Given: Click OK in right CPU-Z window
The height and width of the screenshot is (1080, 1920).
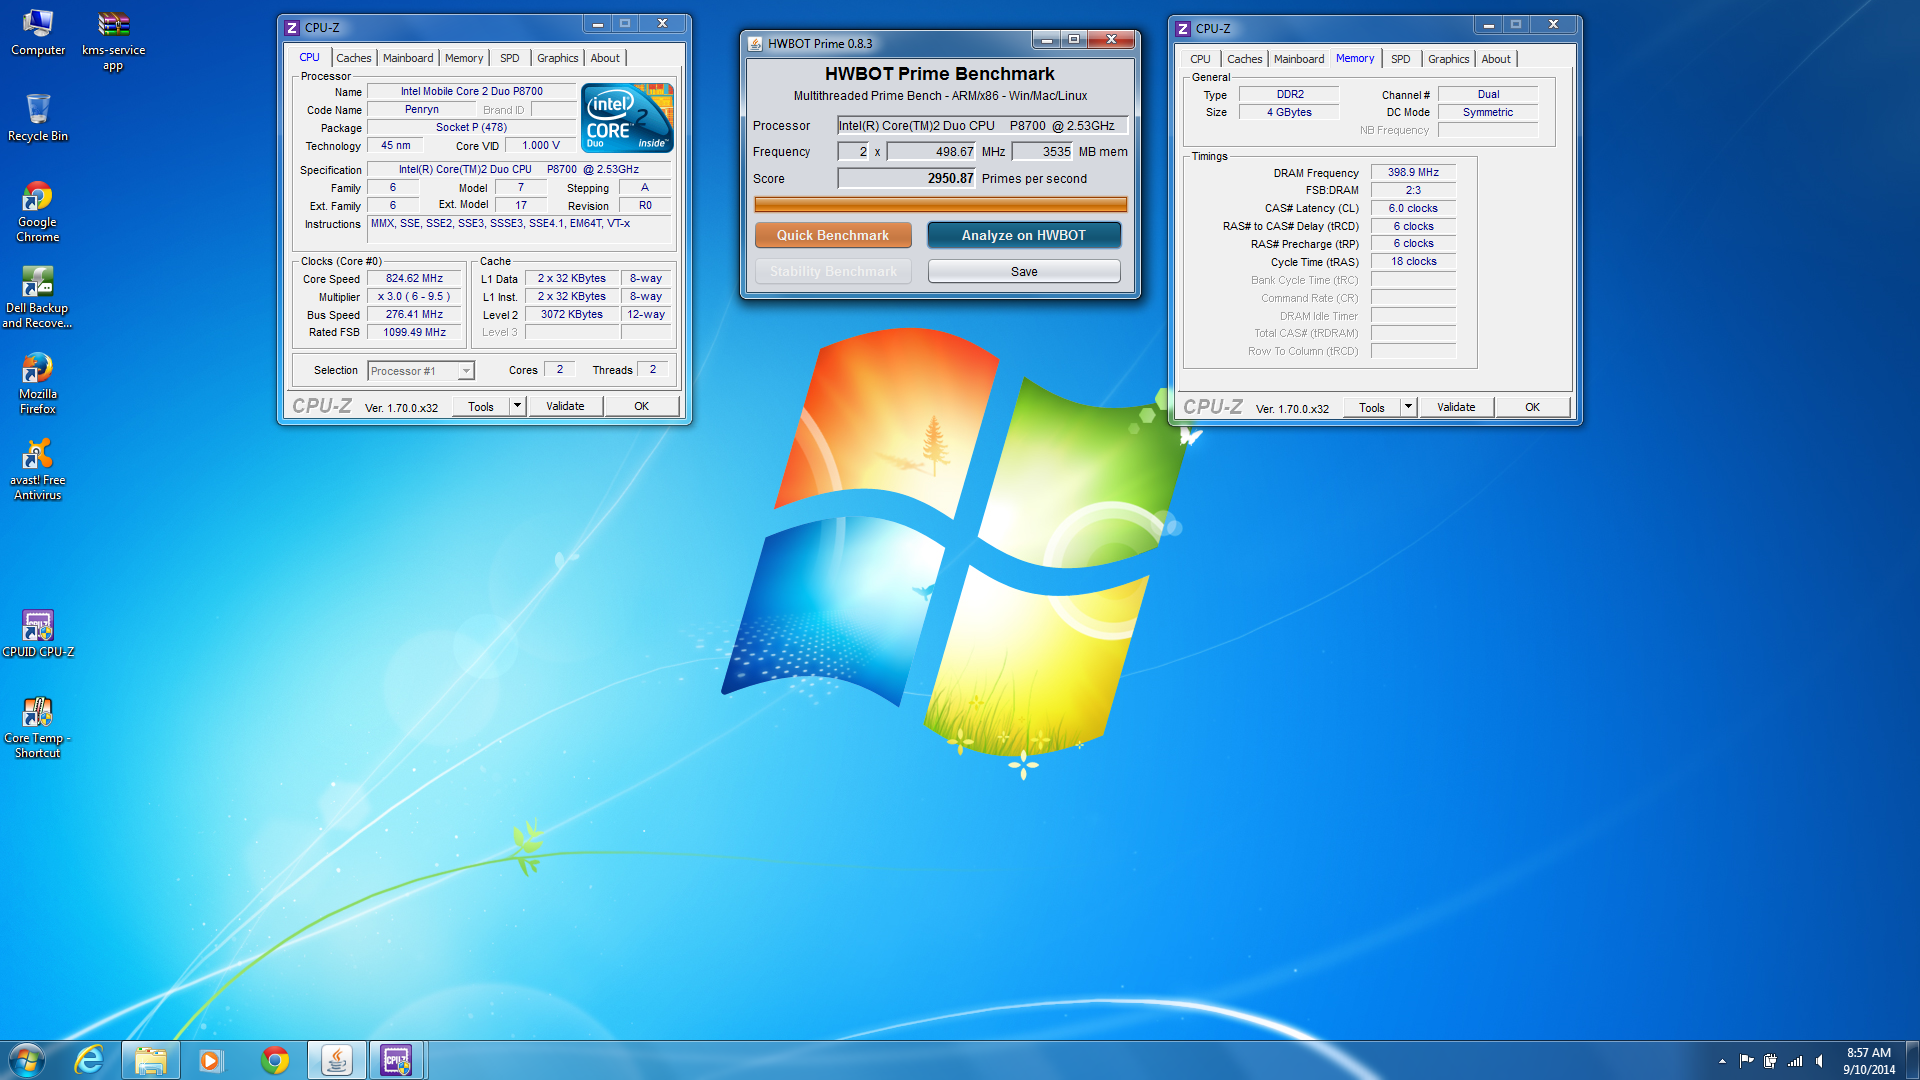Looking at the screenshot, I should pos(1532,407).
